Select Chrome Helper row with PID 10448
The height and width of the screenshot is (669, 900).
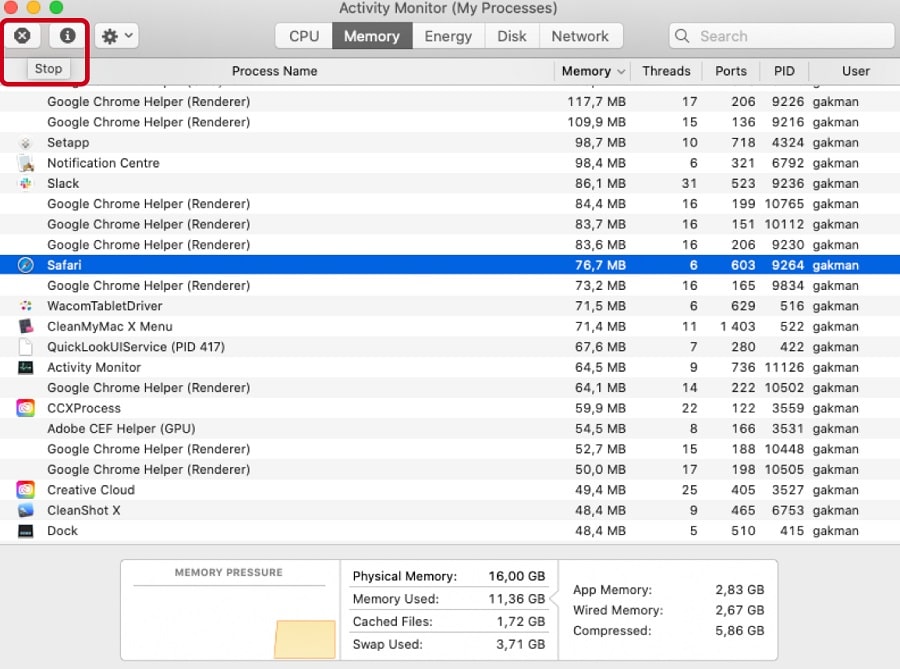(450, 449)
